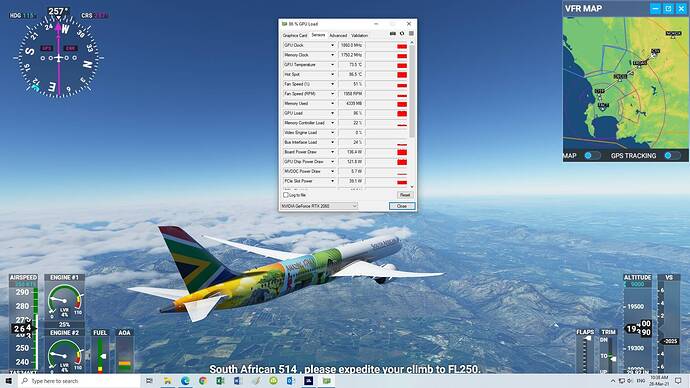690x388 pixels.
Task: Open the NVIDIA GeForce RTX GPU selector
Action: [x=319, y=206]
